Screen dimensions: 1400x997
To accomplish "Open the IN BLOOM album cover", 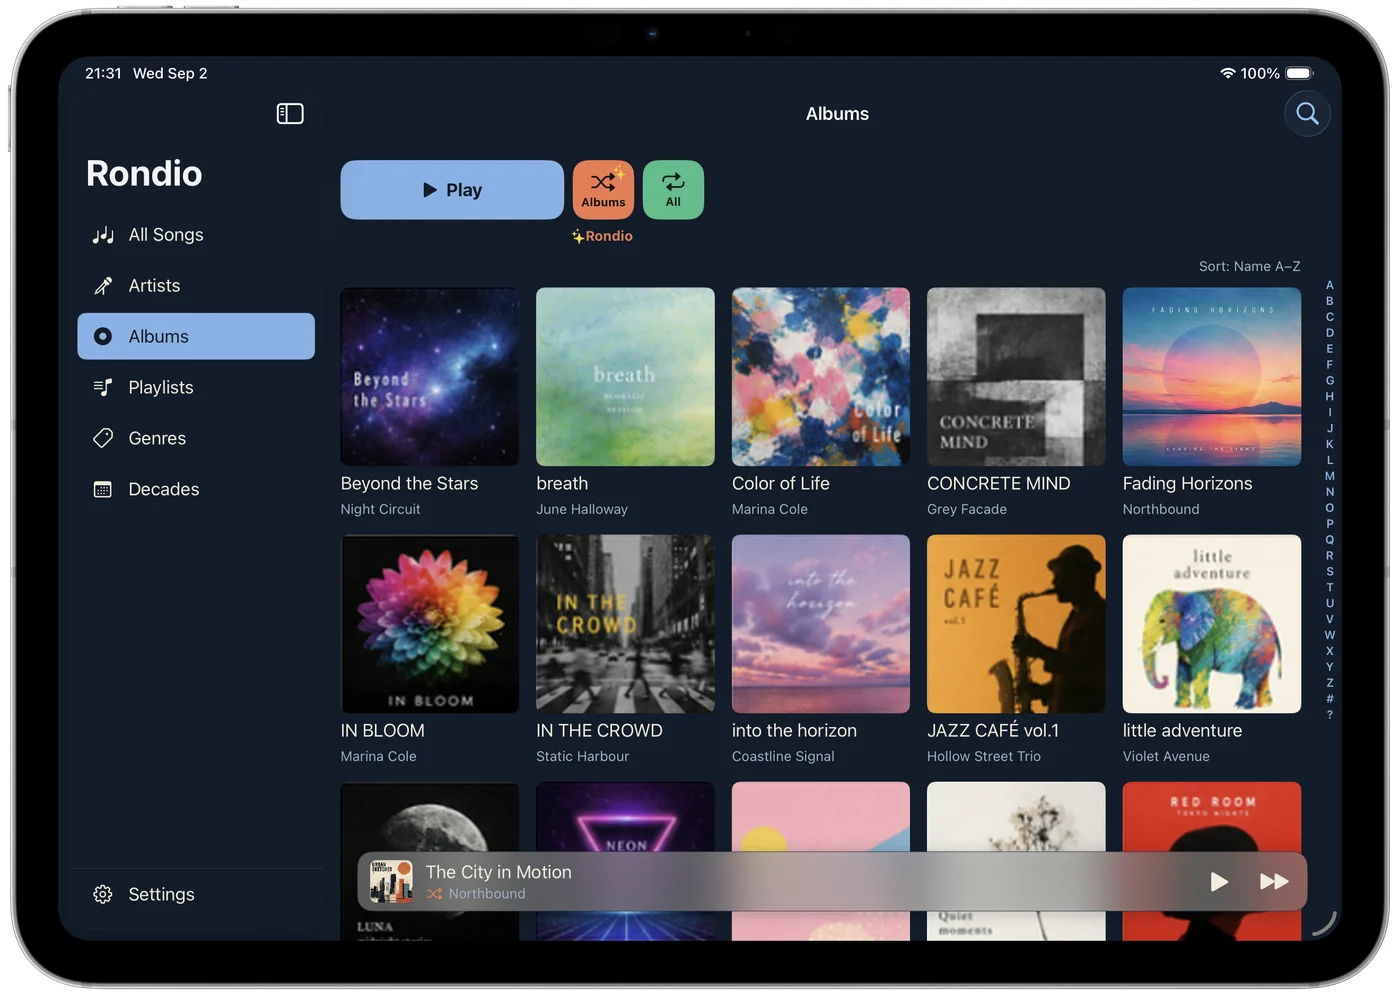I will [x=430, y=624].
